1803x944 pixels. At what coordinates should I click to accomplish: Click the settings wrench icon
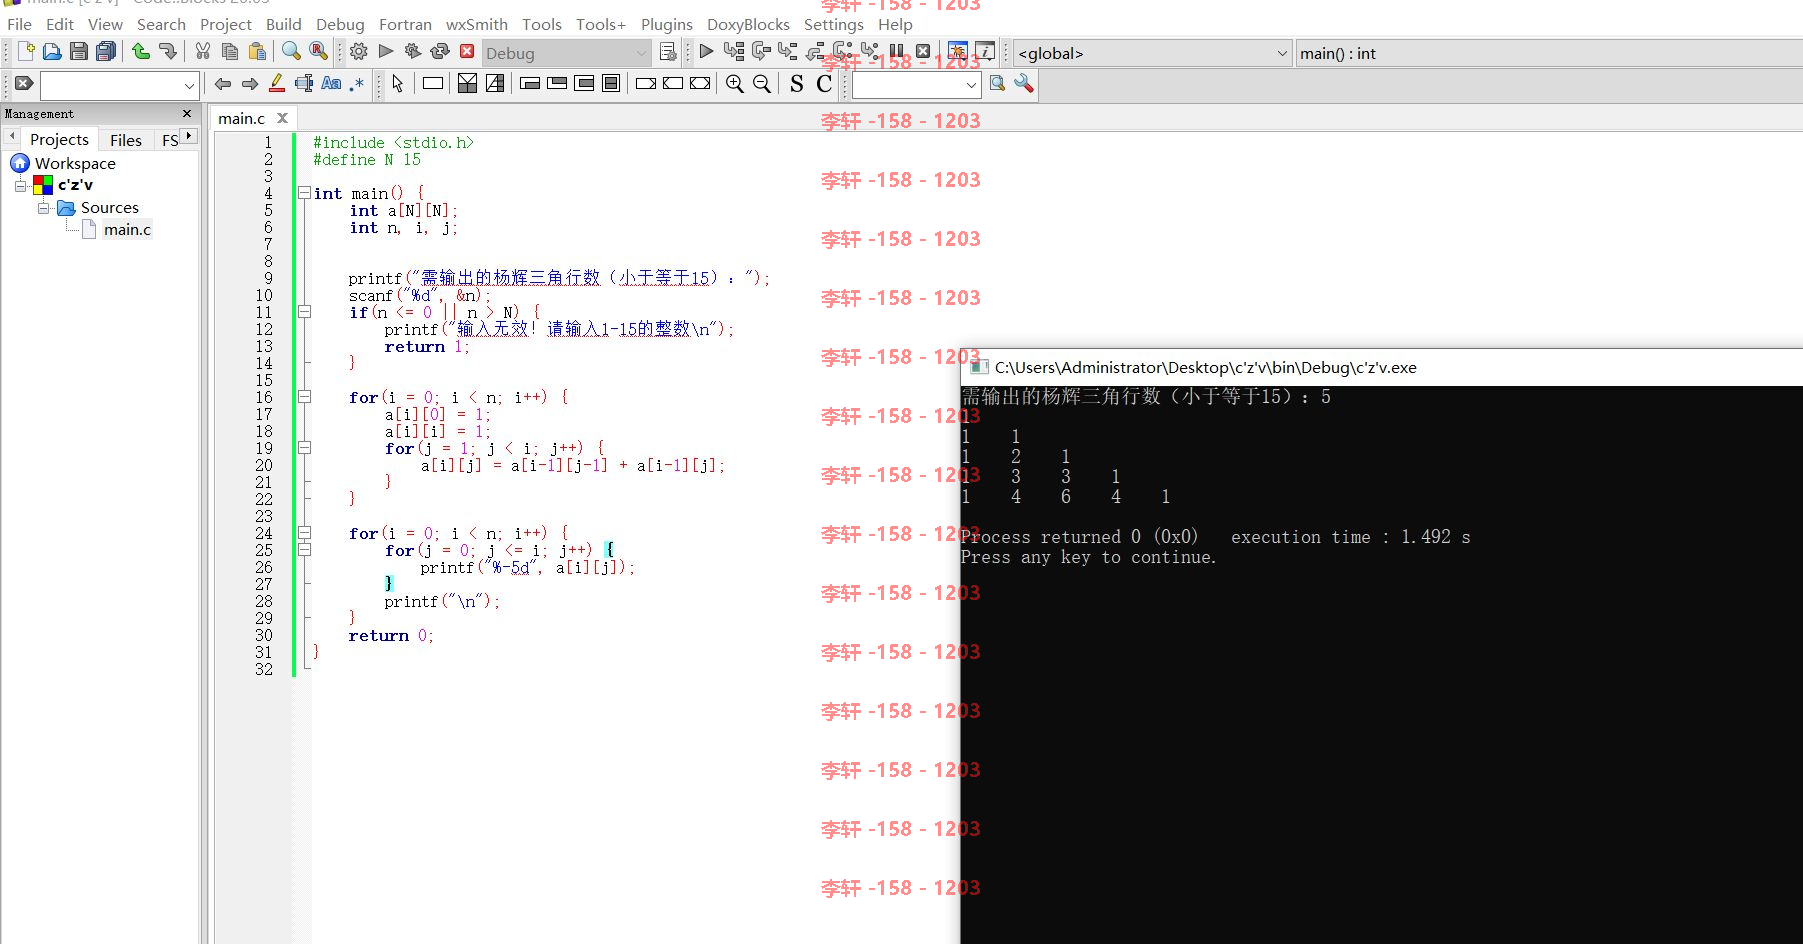[1023, 84]
